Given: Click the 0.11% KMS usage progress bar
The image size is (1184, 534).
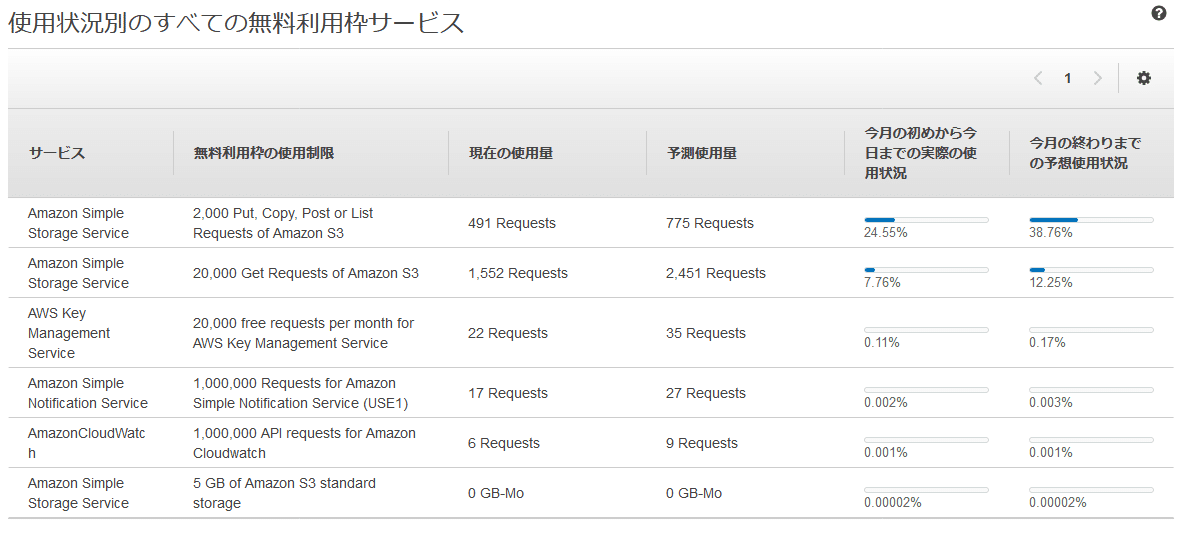Looking at the screenshot, I should [926, 330].
